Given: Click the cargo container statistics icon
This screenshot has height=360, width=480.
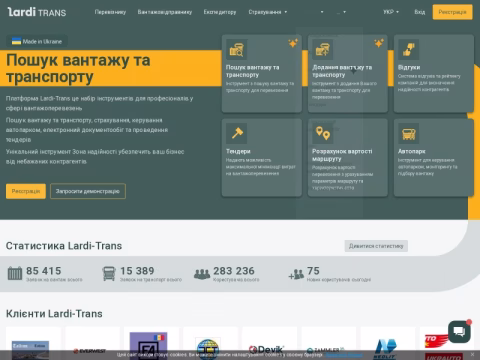Looking at the screenshot, I should [15, 273].
